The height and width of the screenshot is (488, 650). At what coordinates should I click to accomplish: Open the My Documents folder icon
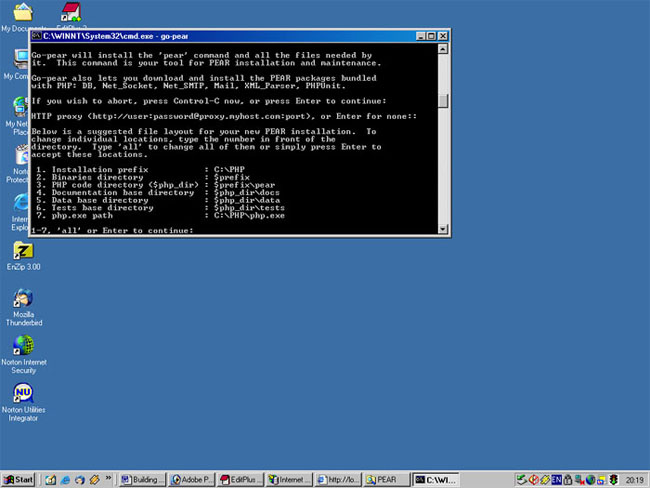[x=21, y=12]
